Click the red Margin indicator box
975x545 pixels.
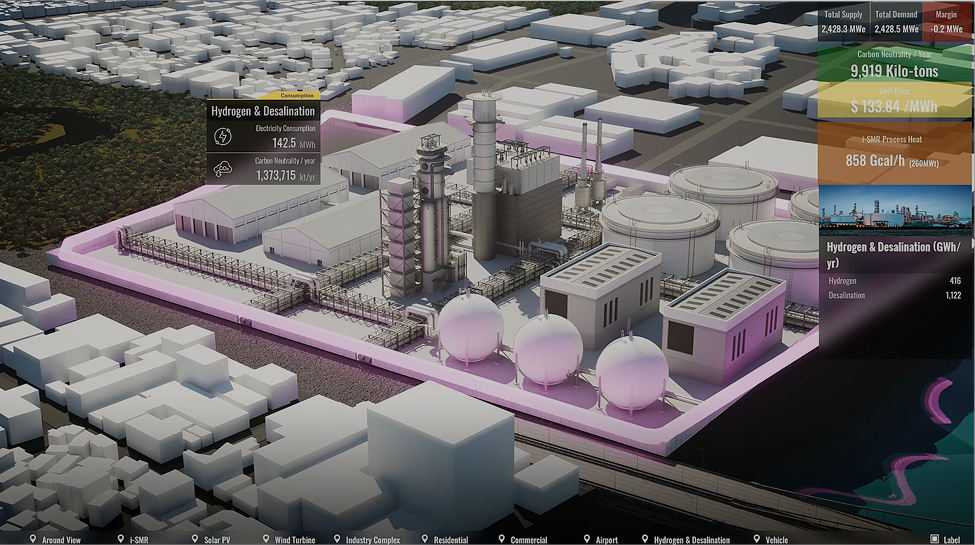946,22
